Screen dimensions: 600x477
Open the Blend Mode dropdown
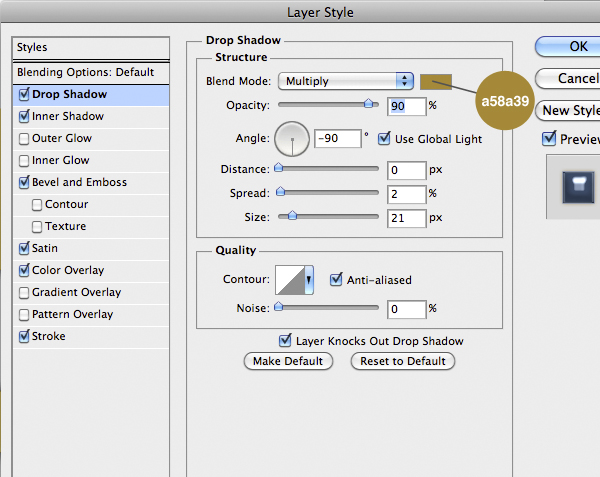click(346, 81)
